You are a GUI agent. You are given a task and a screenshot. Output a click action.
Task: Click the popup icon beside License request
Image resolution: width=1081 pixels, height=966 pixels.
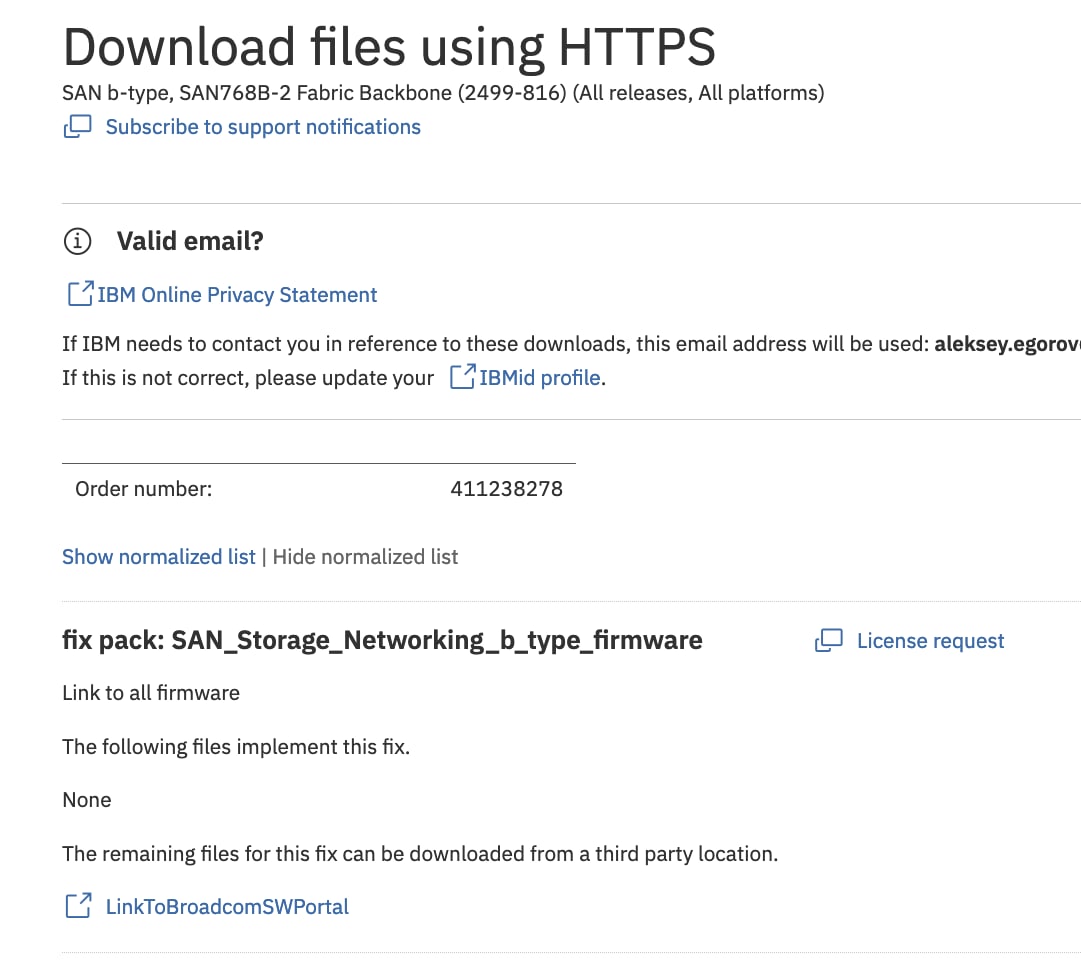(x=829, y=641)
